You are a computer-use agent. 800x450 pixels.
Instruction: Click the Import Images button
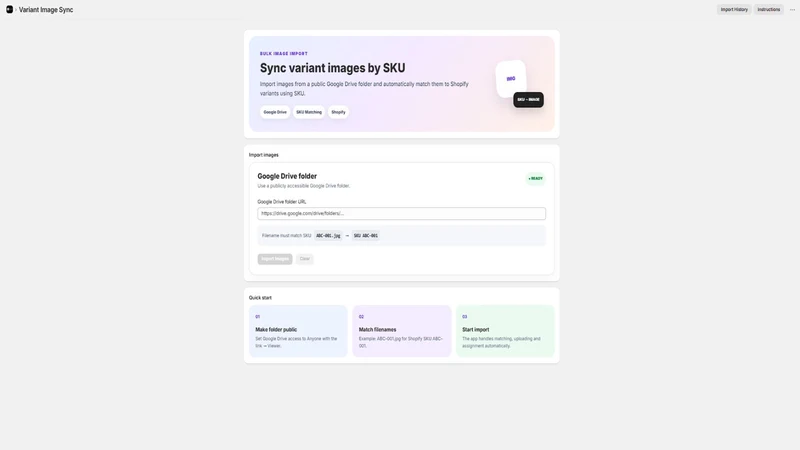click(x=275, y=259)
